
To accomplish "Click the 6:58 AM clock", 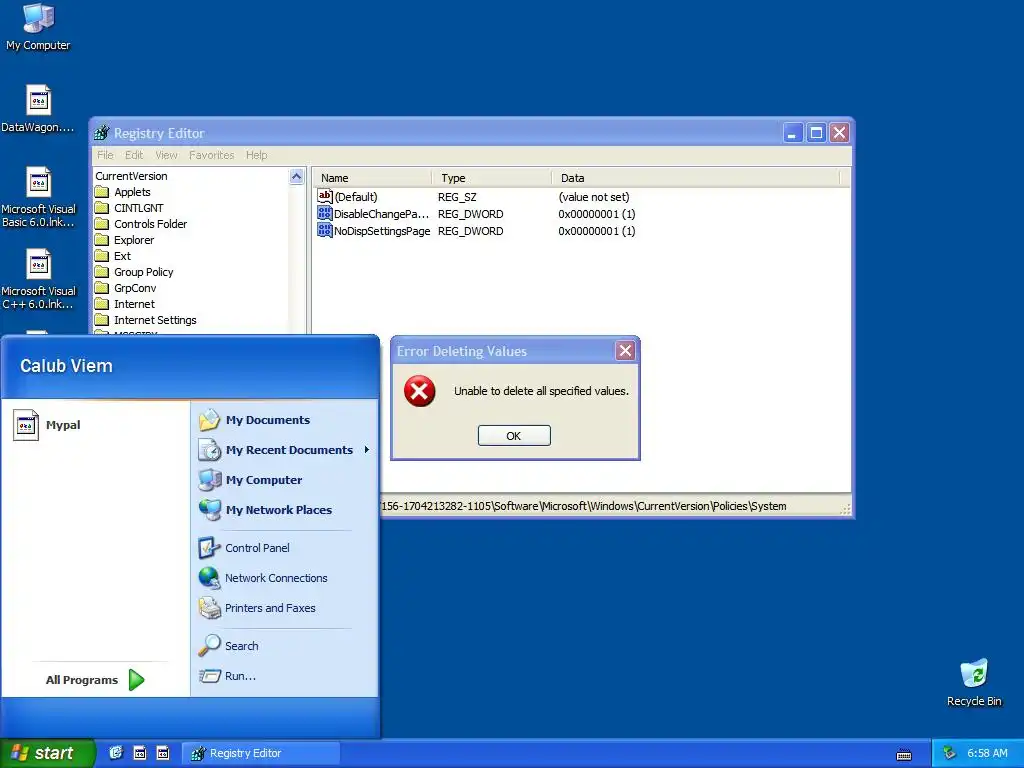I will (987, 753).
